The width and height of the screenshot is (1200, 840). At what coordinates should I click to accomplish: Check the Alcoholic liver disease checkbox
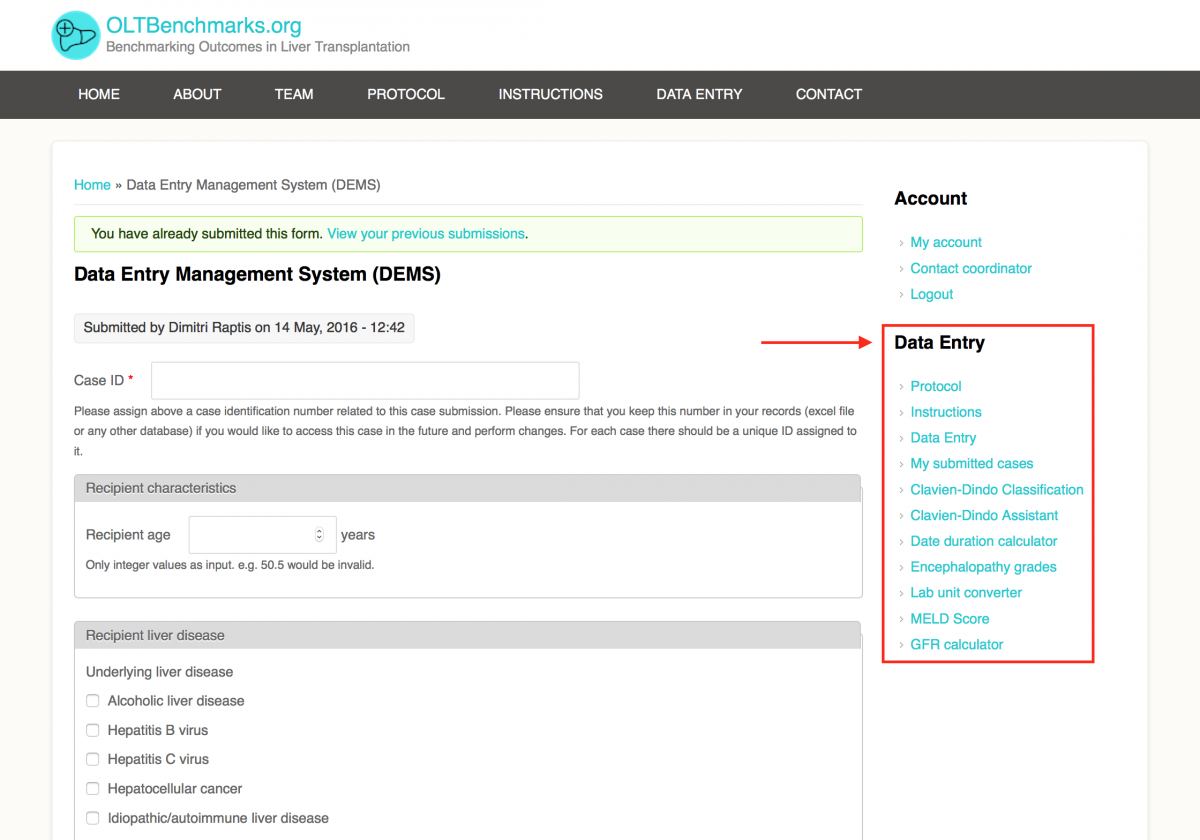[x=93, y=701]
